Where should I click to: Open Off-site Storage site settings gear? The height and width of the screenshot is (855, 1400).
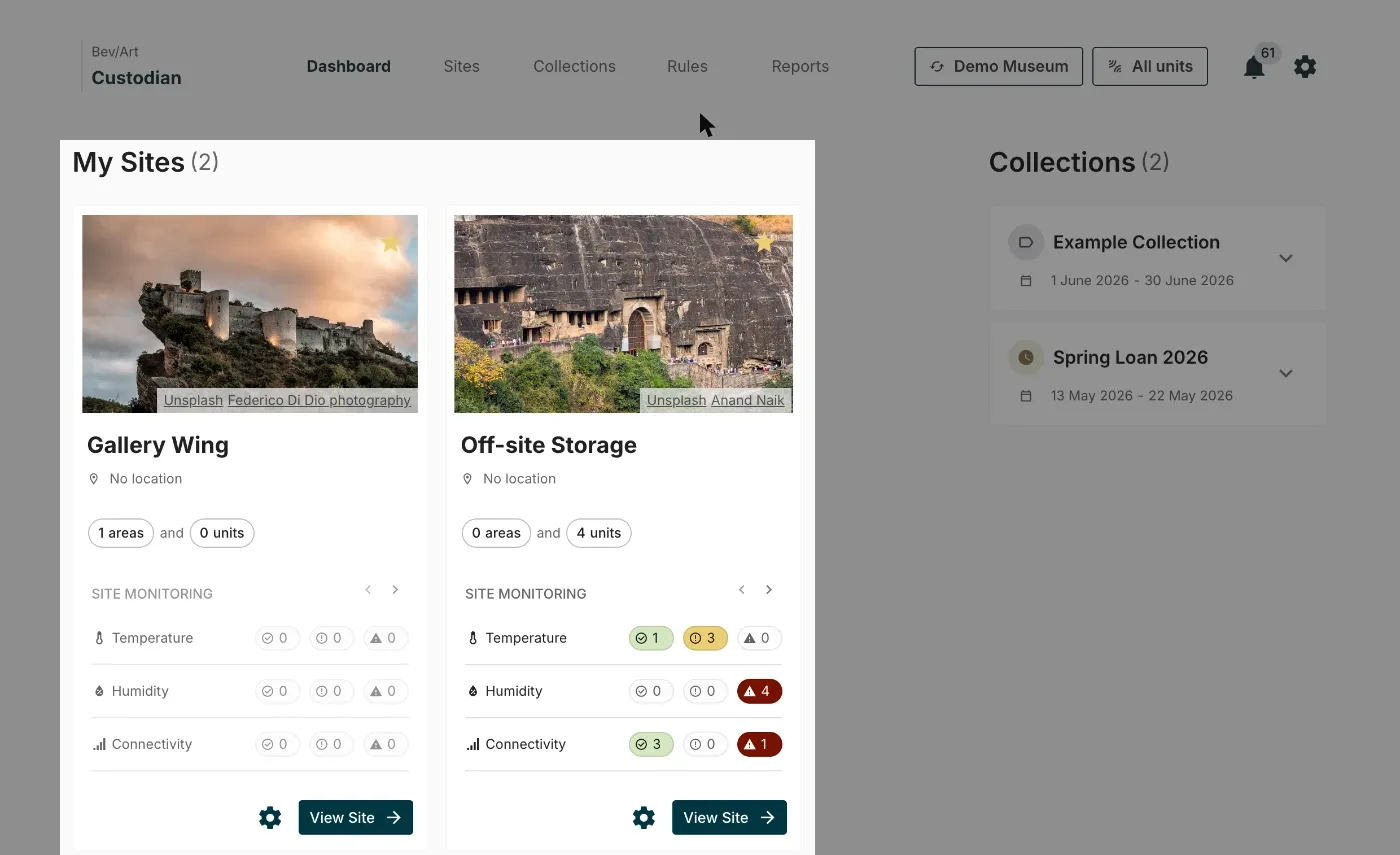click(644, 818)
